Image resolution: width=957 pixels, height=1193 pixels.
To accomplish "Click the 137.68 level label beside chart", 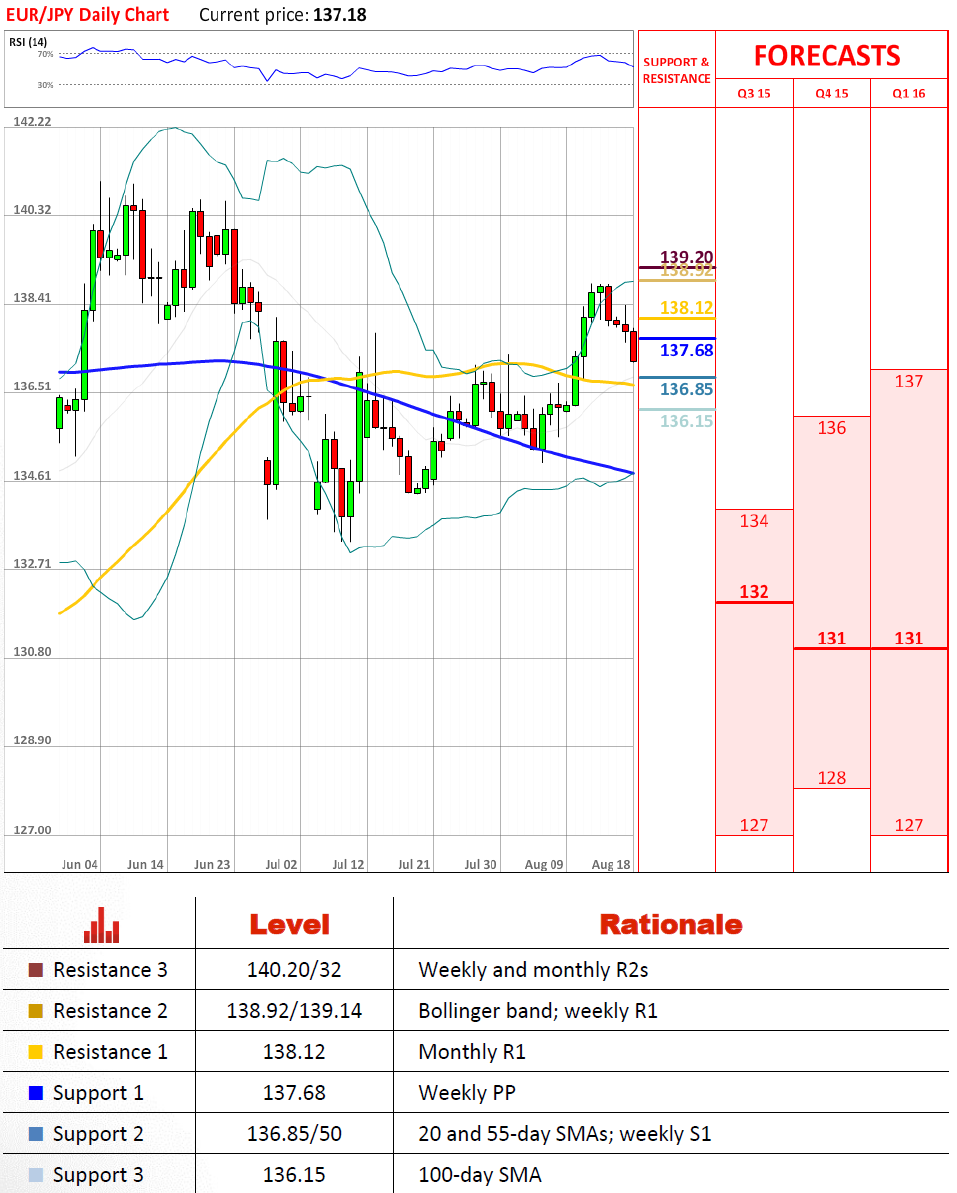I will (x=686, y=350).
